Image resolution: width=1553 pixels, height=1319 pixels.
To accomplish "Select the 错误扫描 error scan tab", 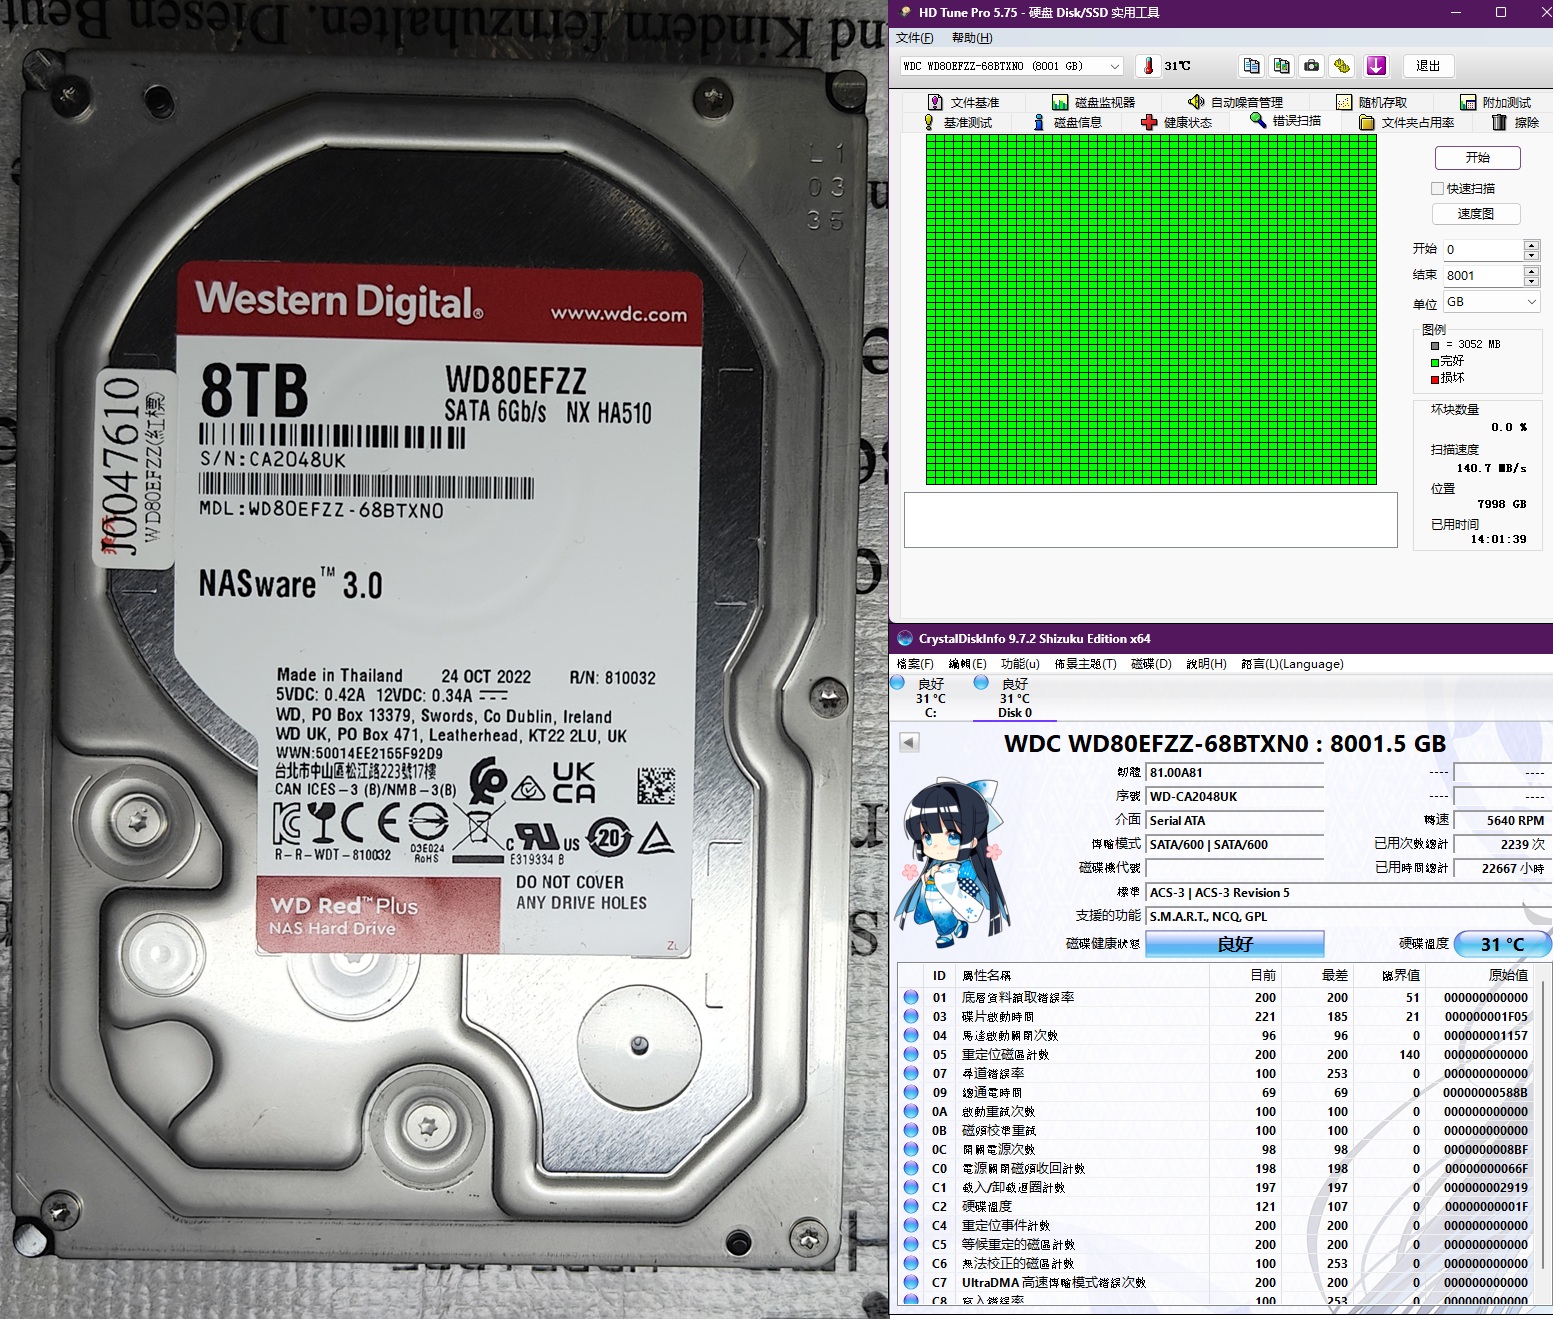I will click(1286, 120).
